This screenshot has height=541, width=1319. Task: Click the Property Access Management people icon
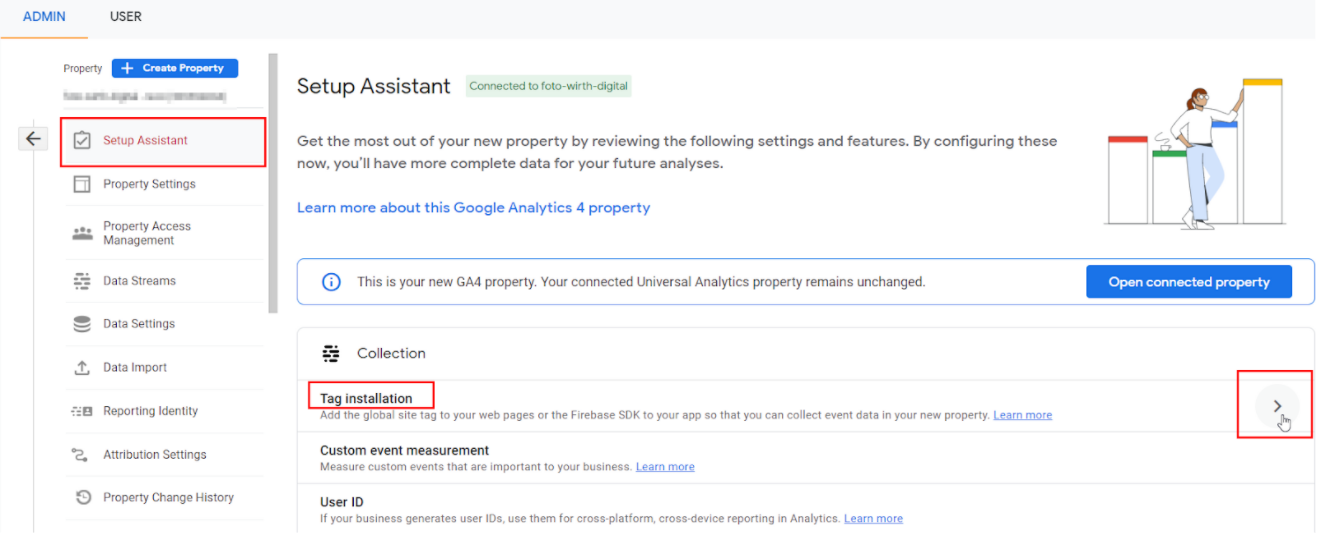click(83, 233)
